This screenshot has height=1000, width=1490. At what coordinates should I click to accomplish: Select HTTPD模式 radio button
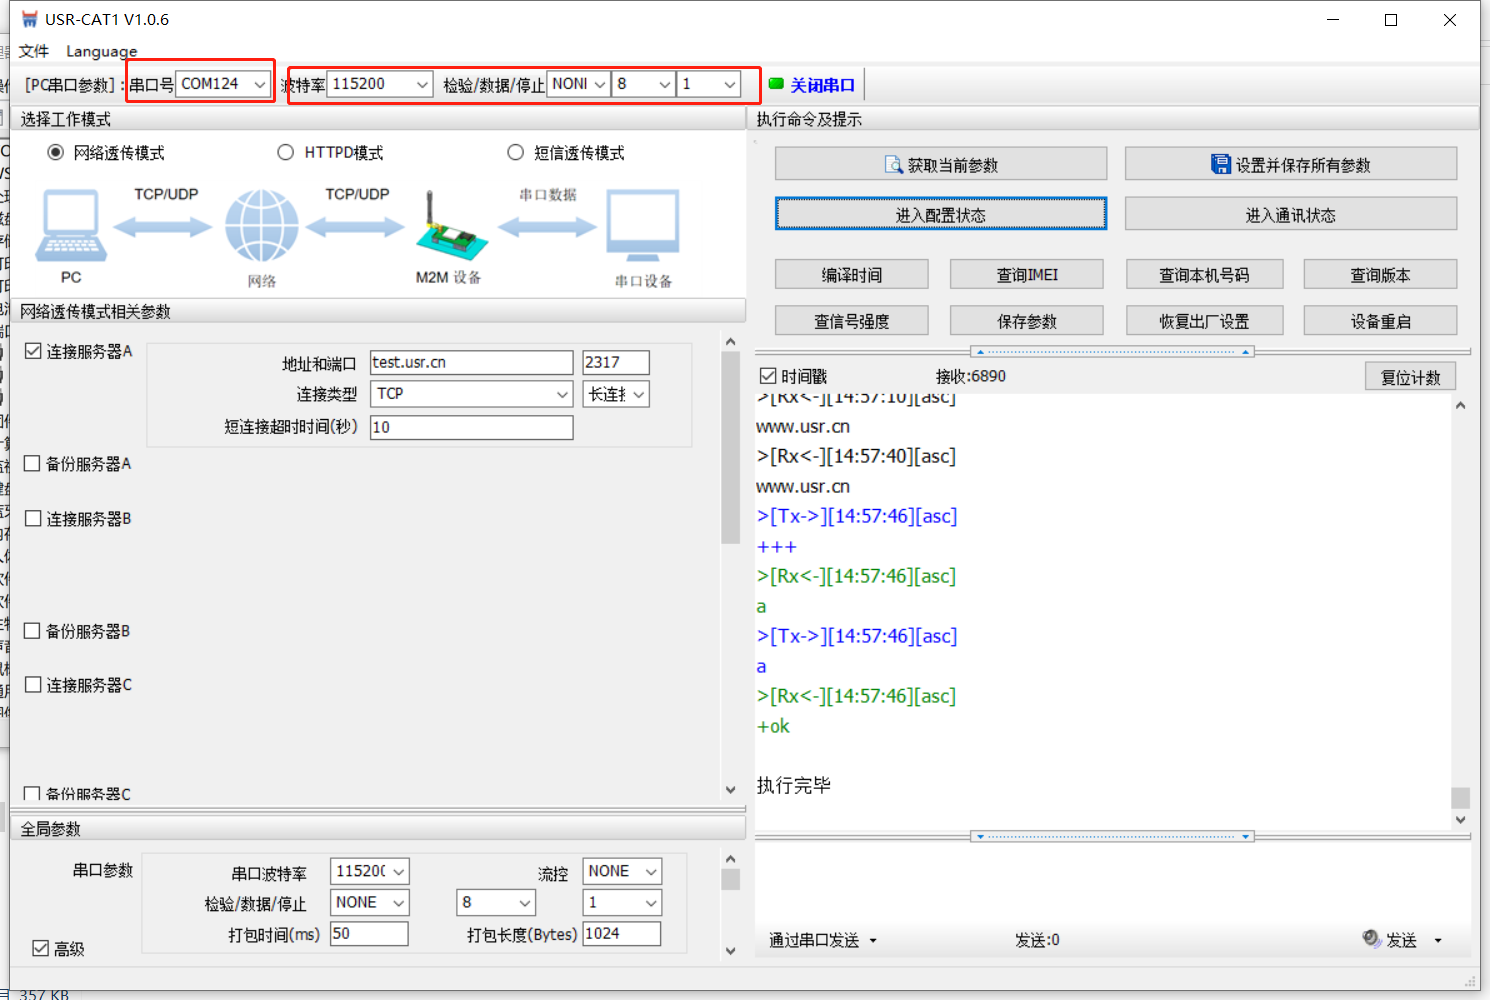[286, 152]
